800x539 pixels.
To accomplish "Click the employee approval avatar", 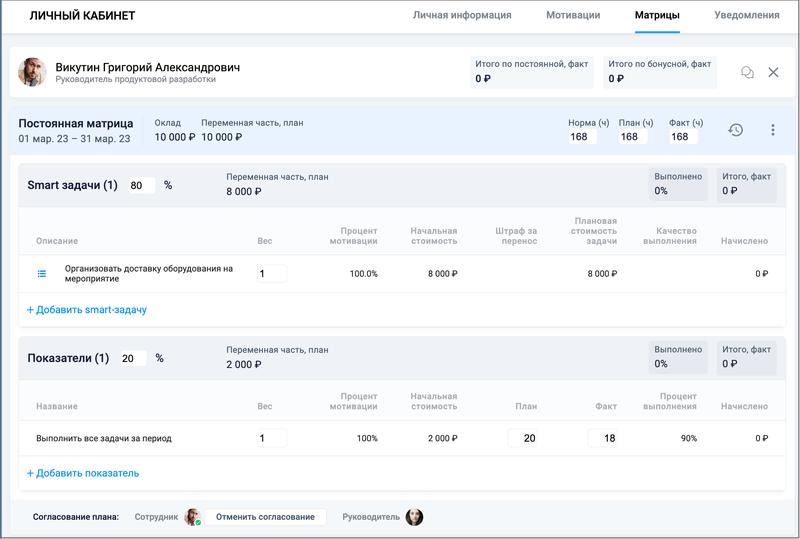I will (x=192, y=517).
